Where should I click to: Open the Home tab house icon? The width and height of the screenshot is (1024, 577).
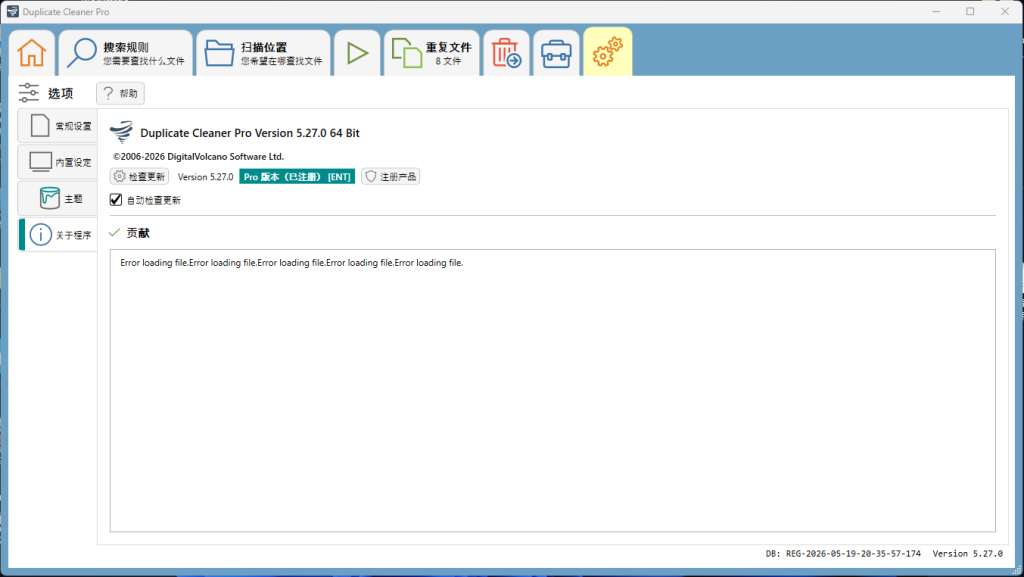click(x=31, y=53)
